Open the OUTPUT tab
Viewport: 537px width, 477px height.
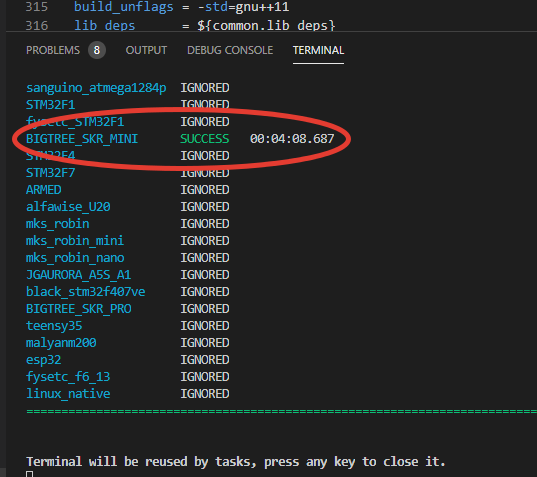146,50
